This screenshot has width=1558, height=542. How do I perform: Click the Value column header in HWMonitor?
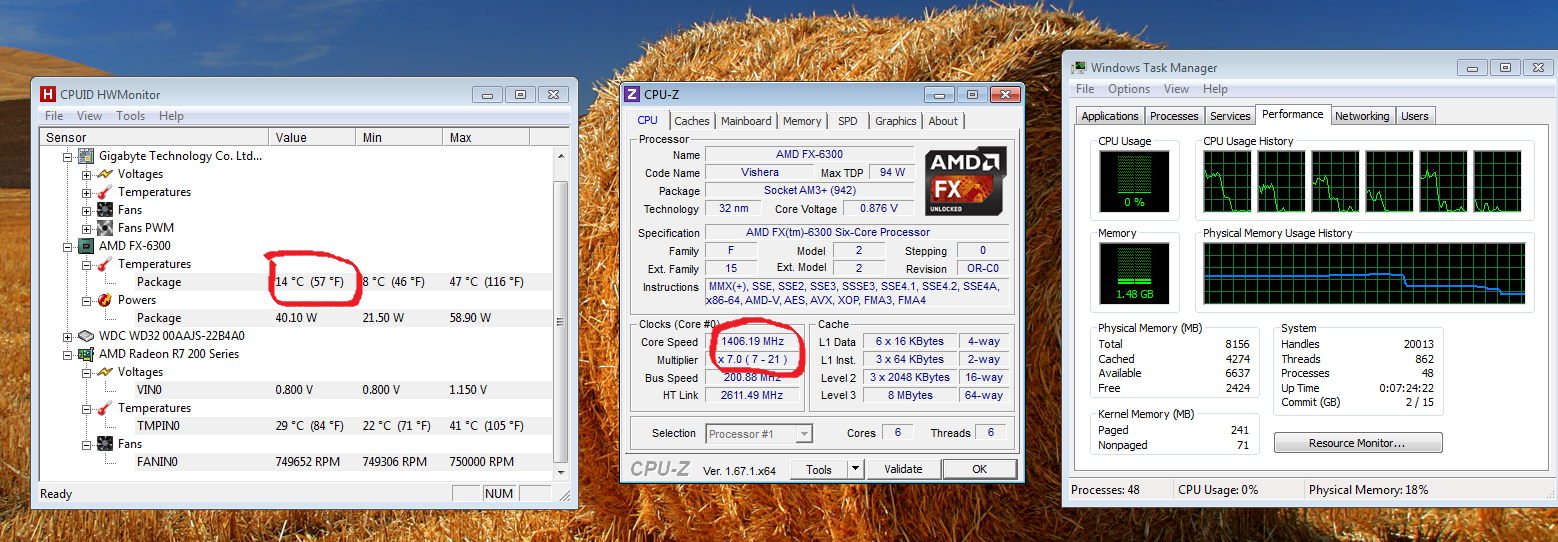click(313, 137)
